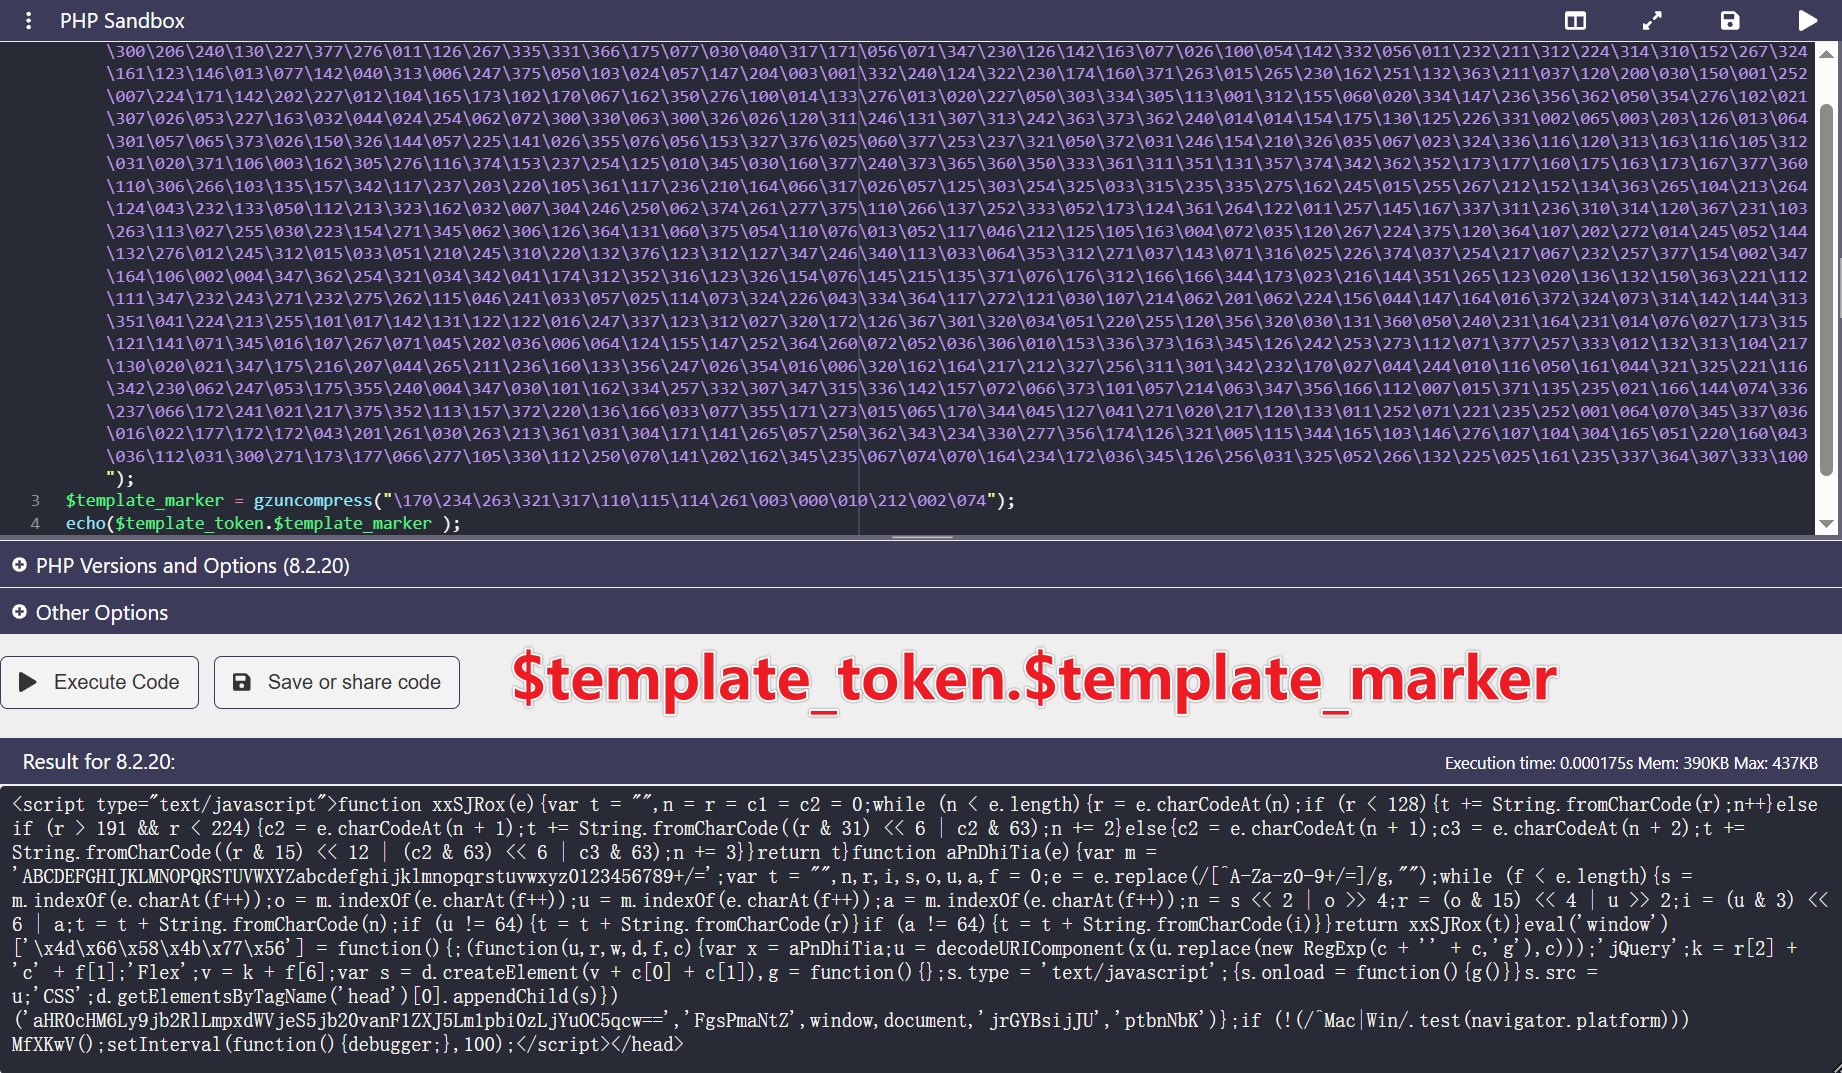
Task: Click the save floppy disk icon in header
Action: pos(1730,21)
